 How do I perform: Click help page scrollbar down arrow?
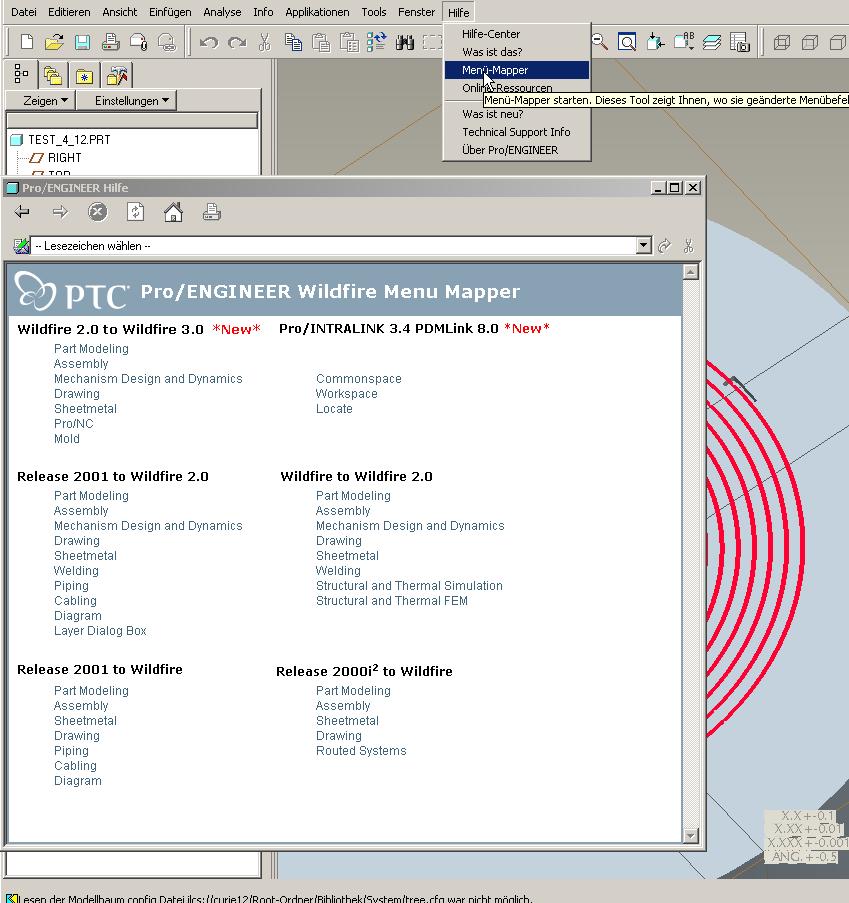pyautogui.click(x=690, y=835)
